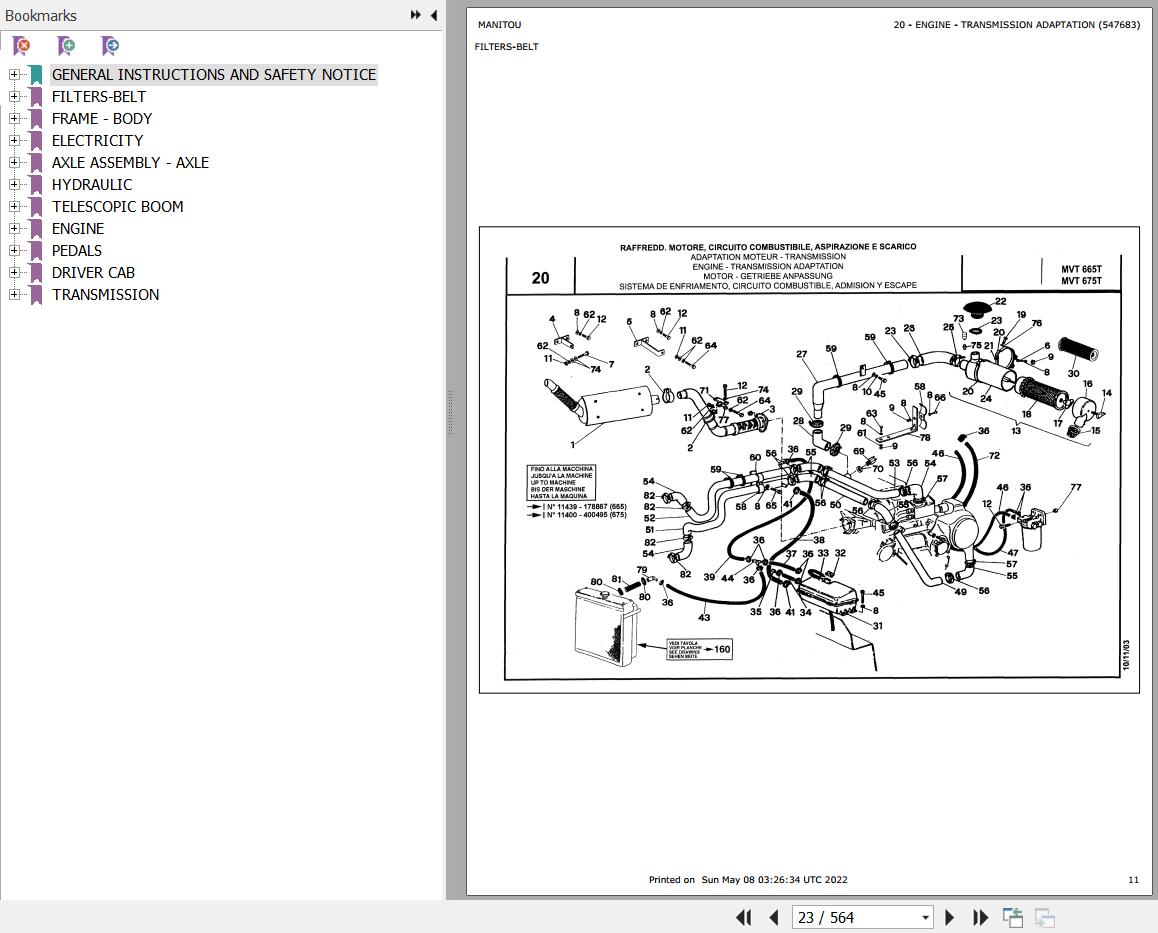
Task: Select the TRANSMISSION bookmark
Action: tap(106, 295)
